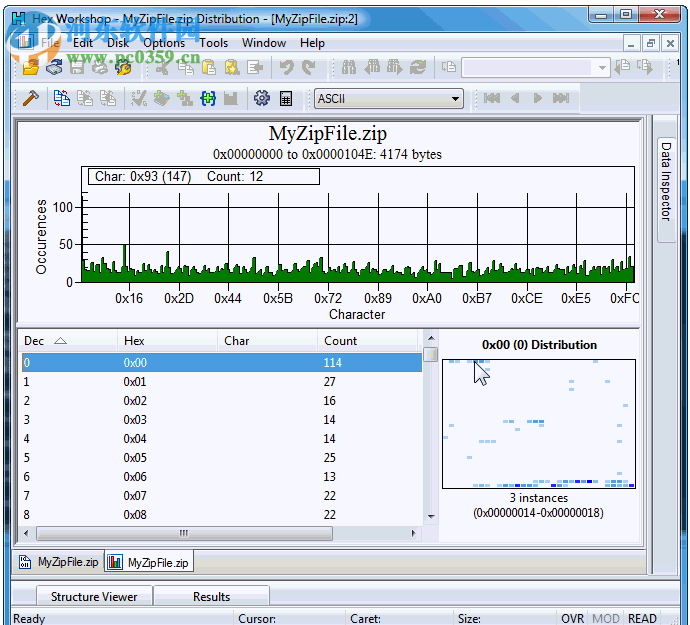Click the Undo arrow icon
Screen dimensions: 690x625
coord(286,67)
